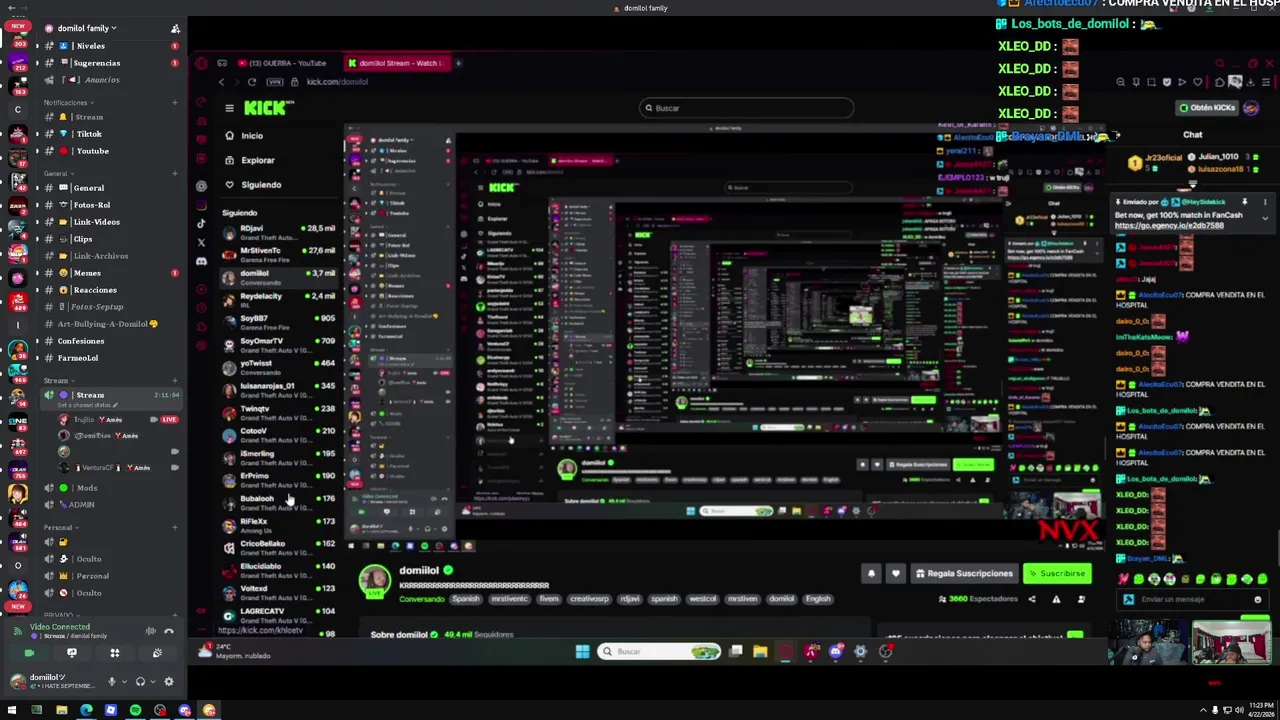Open the Discord invite people icon
Viewport: 1280px width, 720px height.
tap(175, 29)
